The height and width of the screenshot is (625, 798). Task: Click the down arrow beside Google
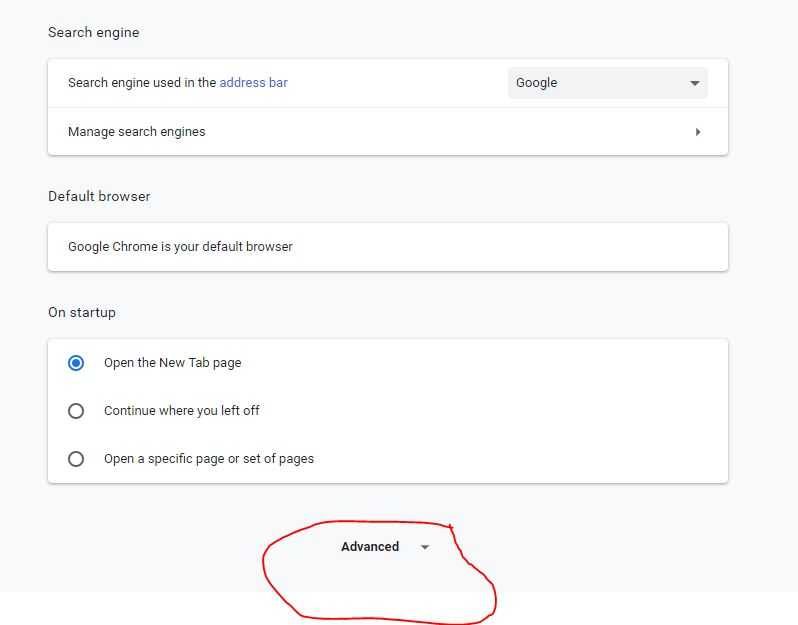pos(695,83)
